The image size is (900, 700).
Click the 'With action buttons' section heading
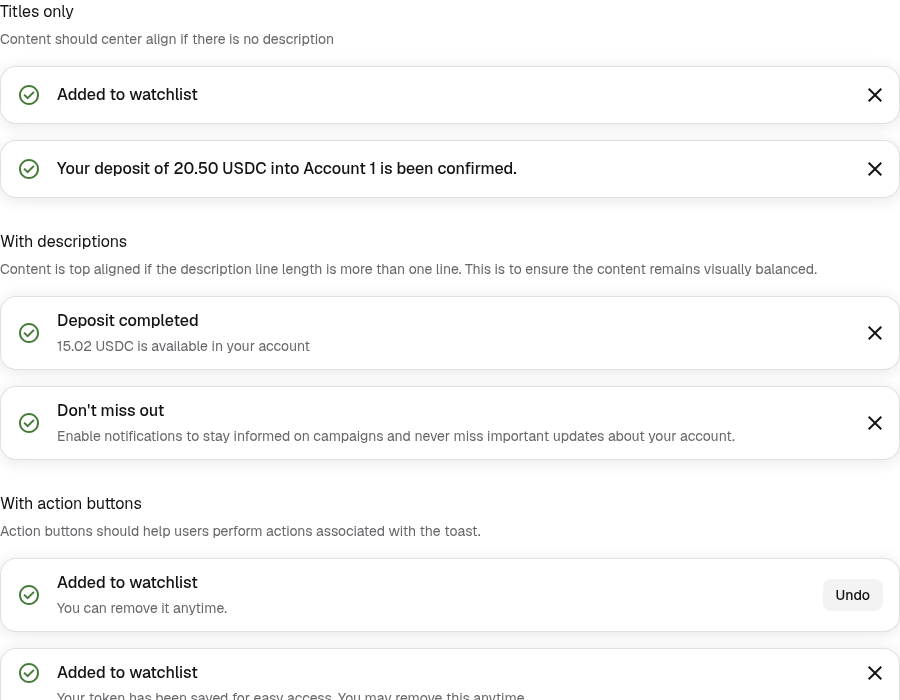71,503
